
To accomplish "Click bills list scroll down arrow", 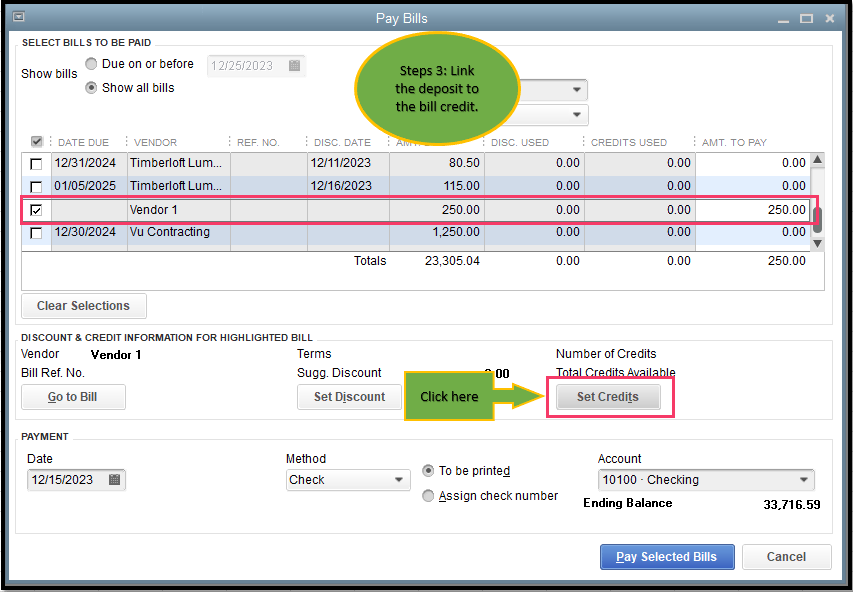I will coord(817,243).
